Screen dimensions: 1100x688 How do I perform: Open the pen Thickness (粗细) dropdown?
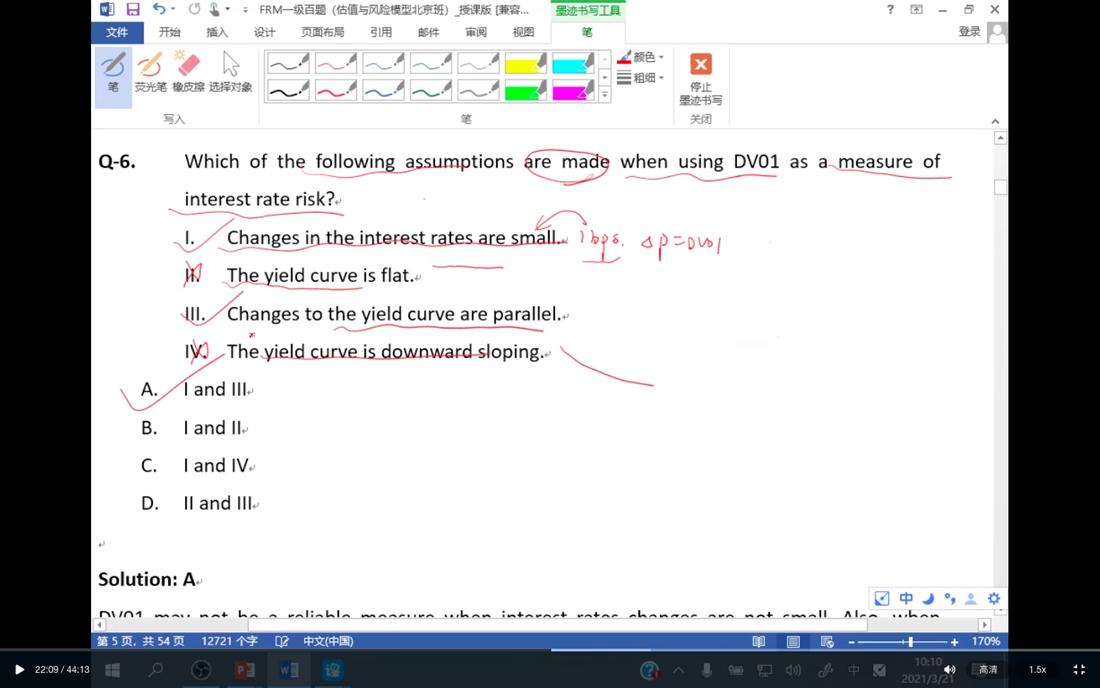point(640,78)
